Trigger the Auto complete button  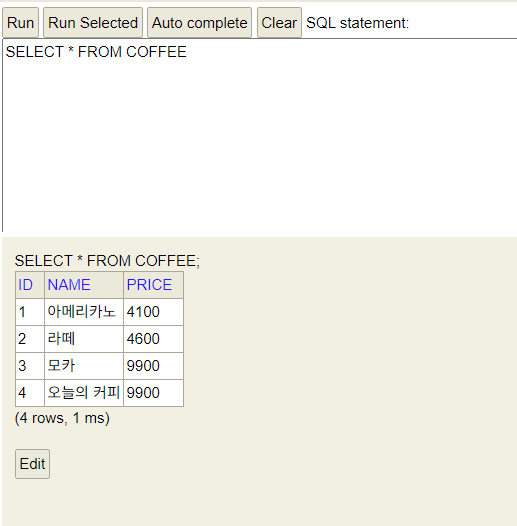point(199,23)
